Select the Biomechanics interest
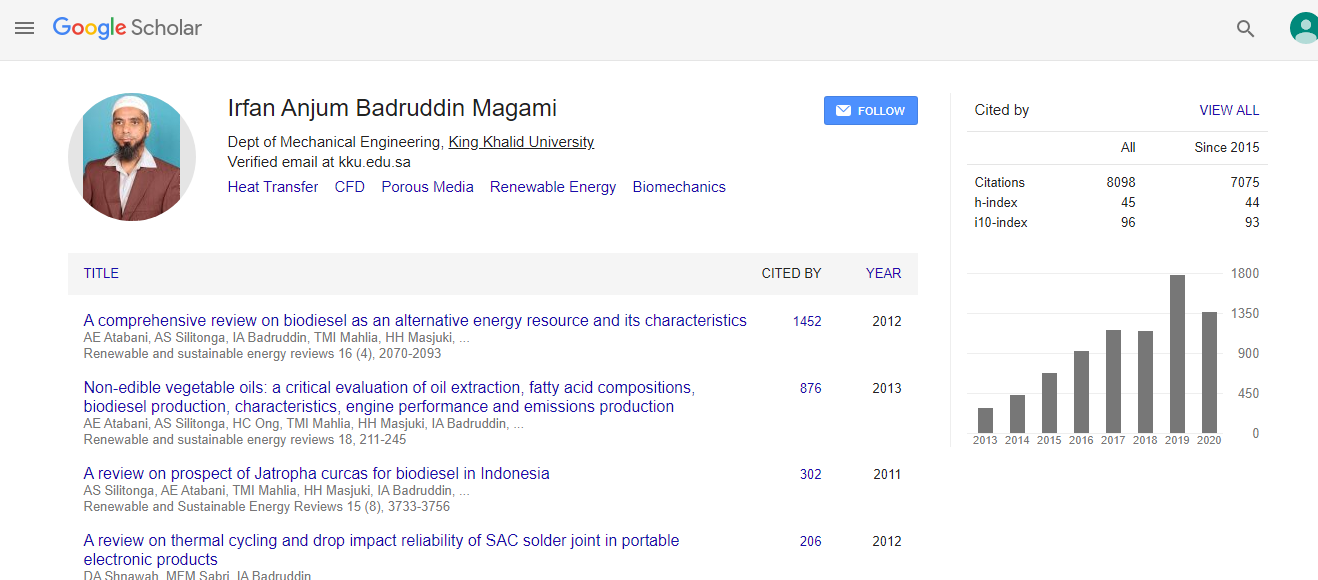This screenshot has height=580, width=1318. (x=679, y=187)
